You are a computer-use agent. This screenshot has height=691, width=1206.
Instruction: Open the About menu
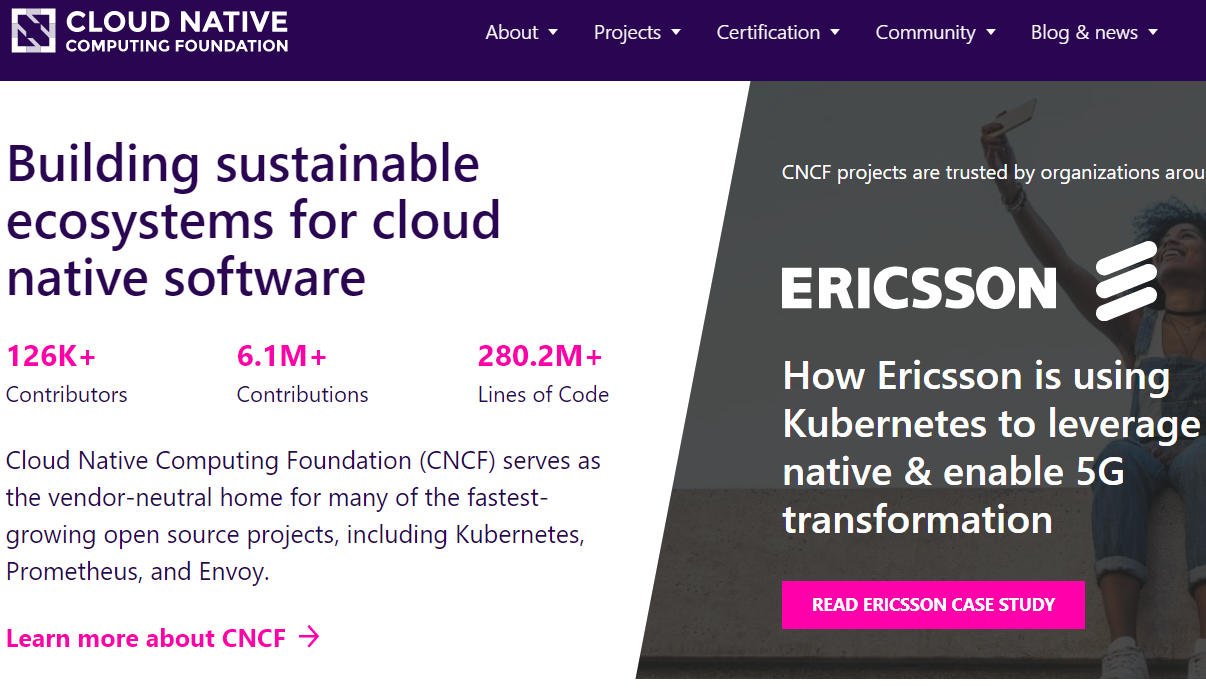pyautogui.click(x=511, y=32)
